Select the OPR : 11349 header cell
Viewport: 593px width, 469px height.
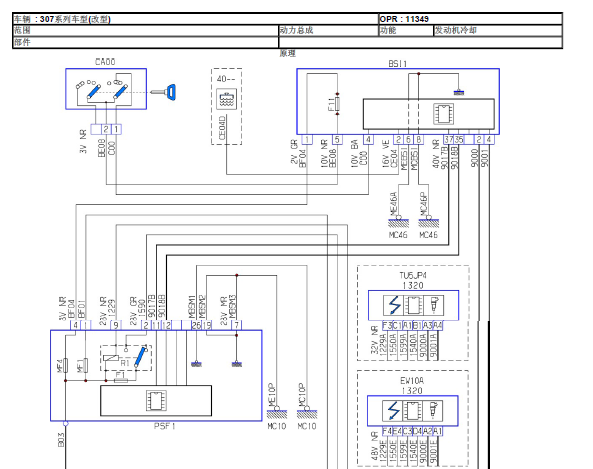[470, 19]
